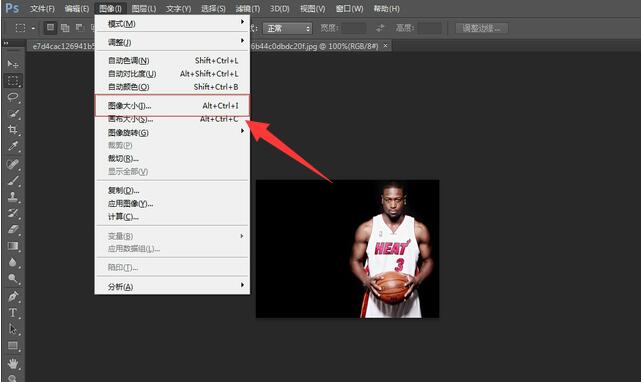Open the 3D(D) menu
The height and width of the screenshot is (382, 641).
280,9
